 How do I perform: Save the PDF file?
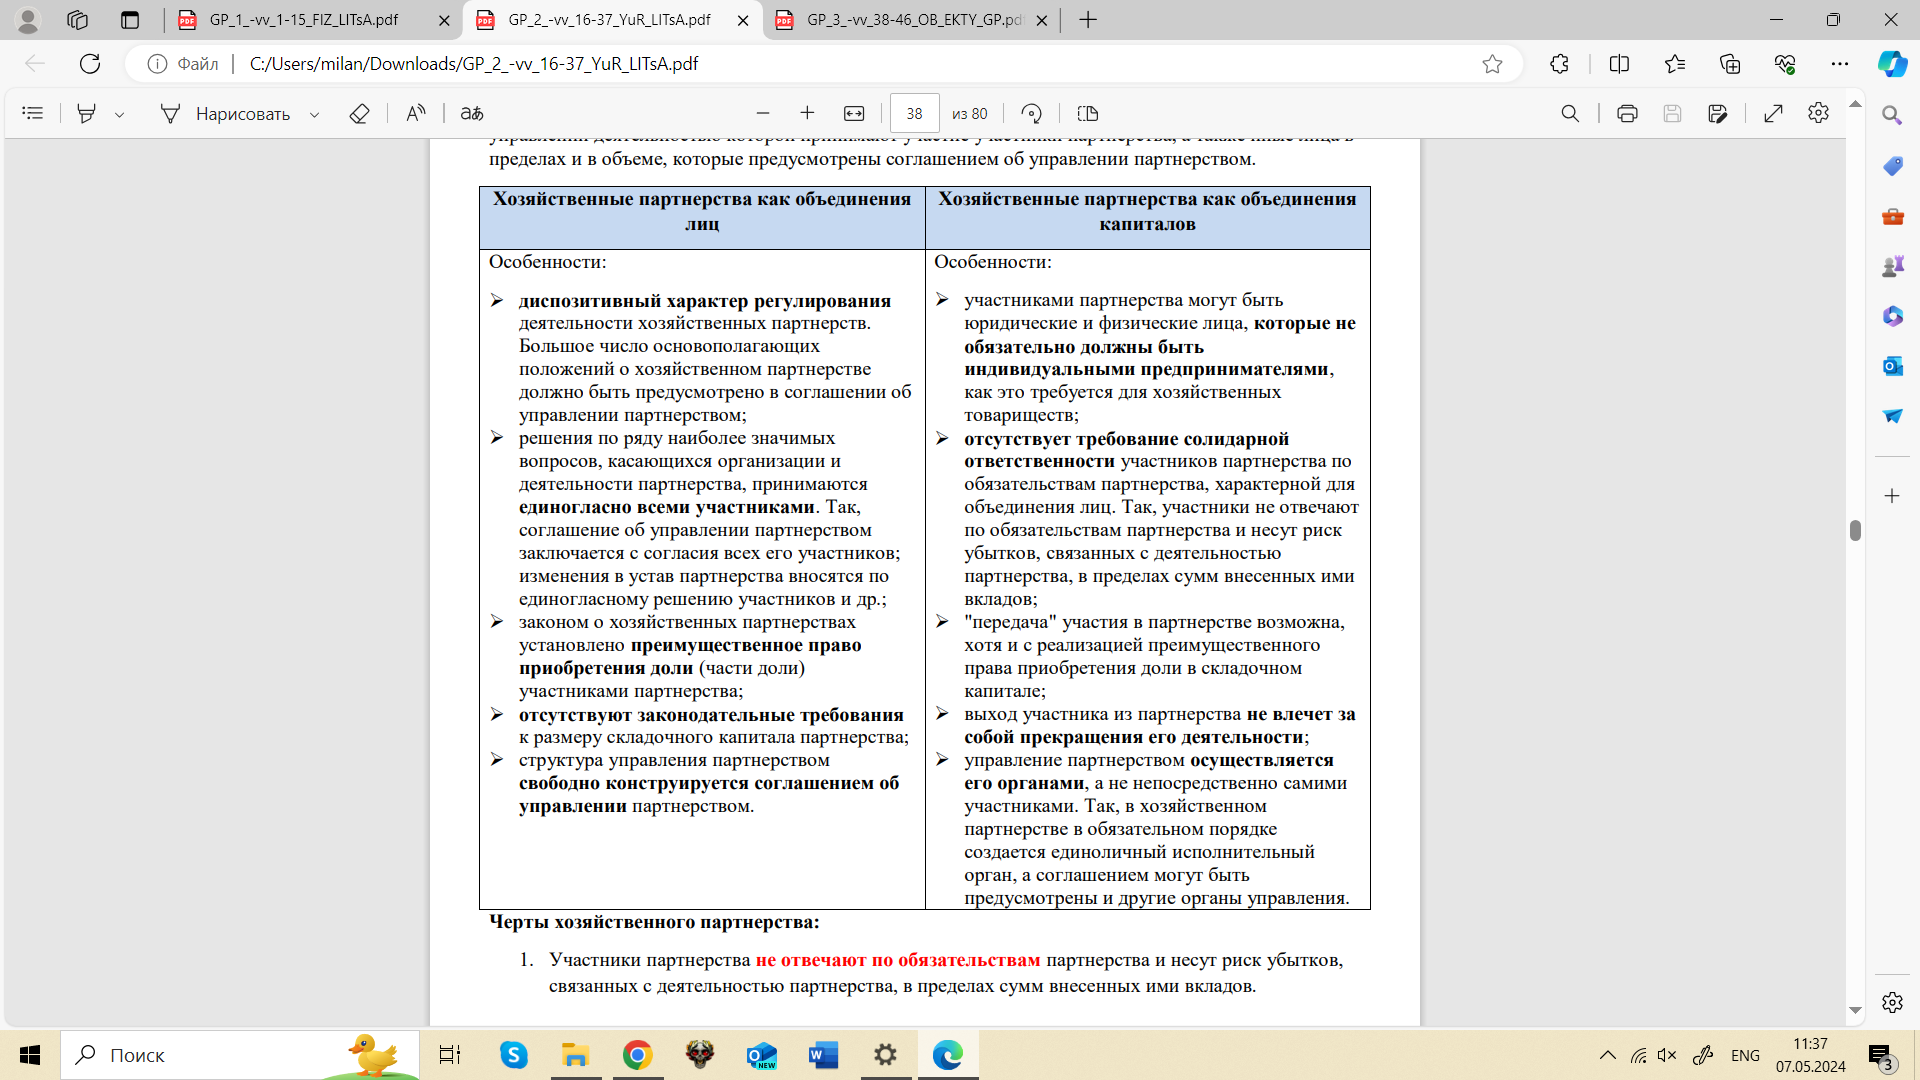click(x=1672, y=114)
